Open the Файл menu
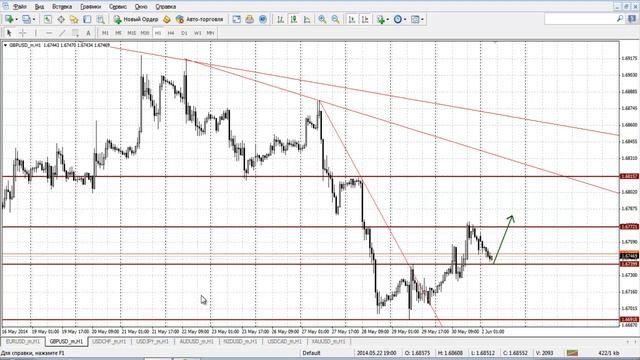Screen dimensions: 640x360 click(x=19, y=7)
